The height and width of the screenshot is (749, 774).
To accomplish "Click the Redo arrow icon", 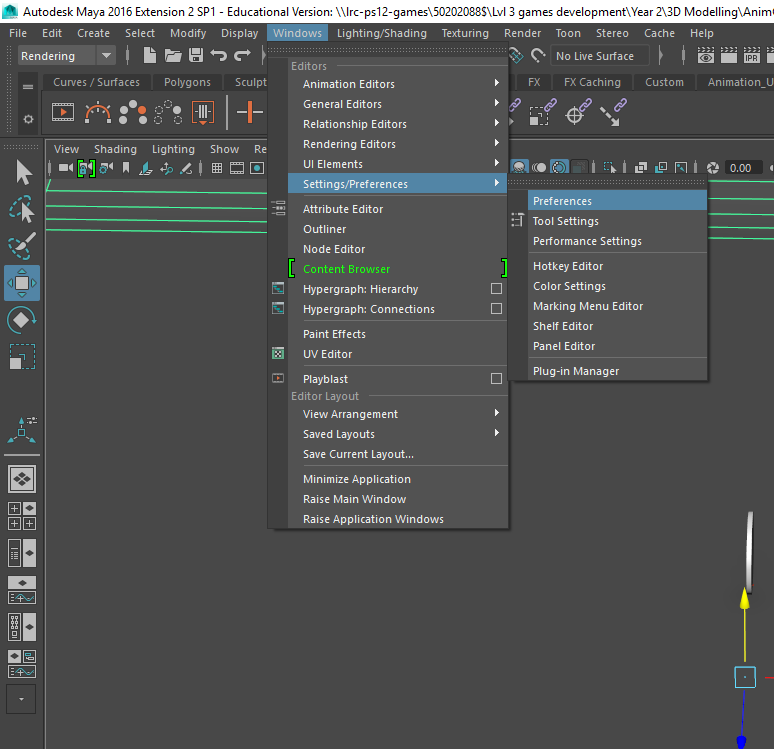I will (242, 55).
